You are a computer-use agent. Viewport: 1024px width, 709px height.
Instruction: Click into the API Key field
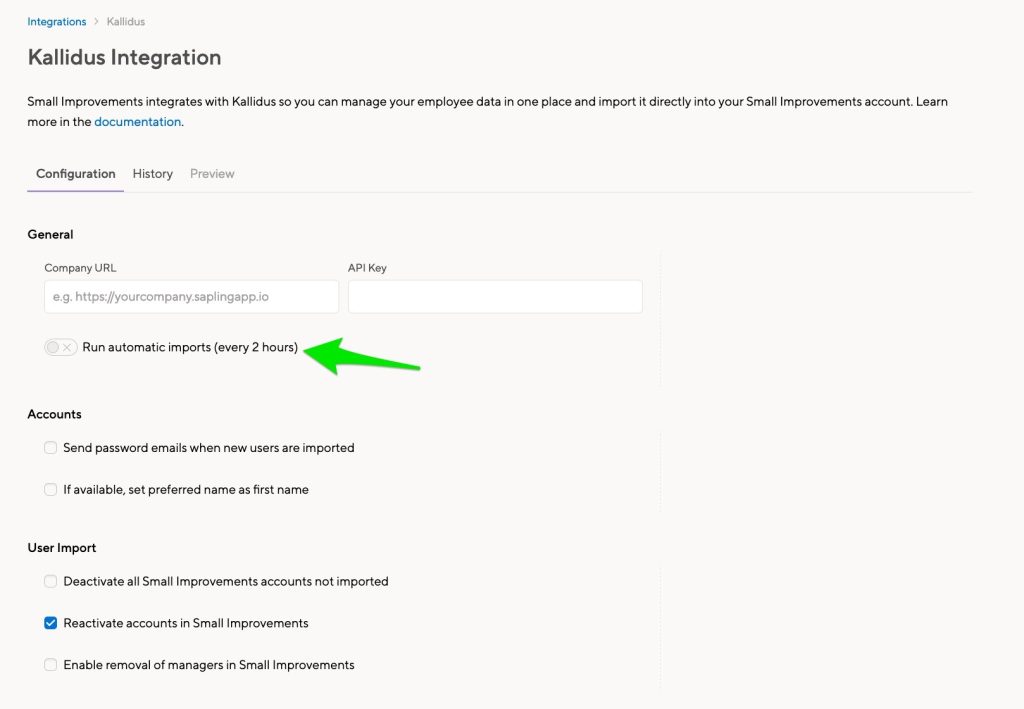[495, 297]
